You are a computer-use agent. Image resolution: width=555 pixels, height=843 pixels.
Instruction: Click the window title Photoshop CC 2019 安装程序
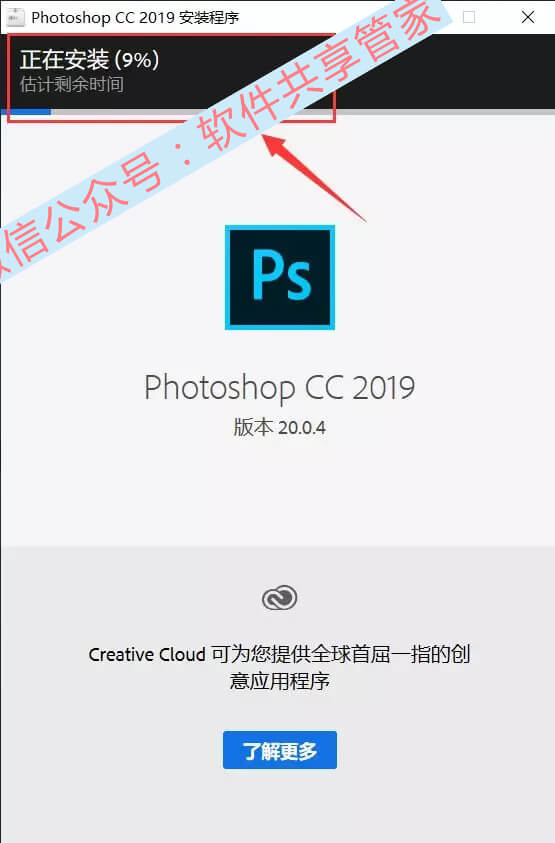click(135, 18)
